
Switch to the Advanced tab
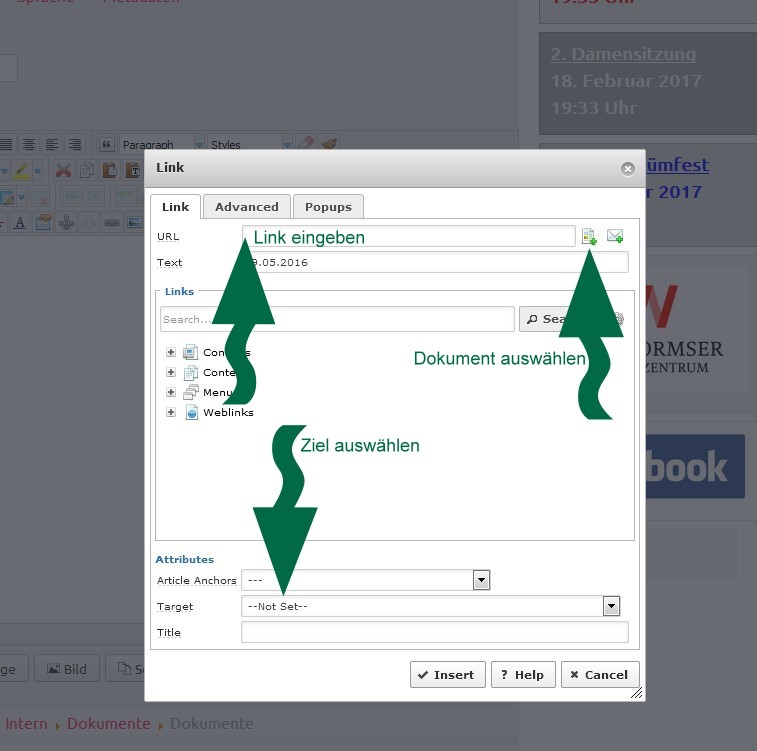point(246,207)
